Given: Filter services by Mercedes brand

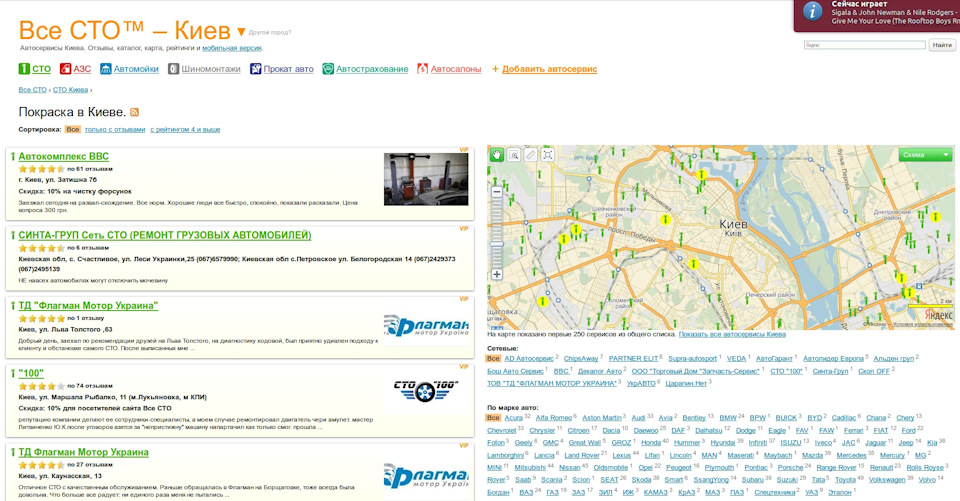Looking at the screenshot, I should 851,455.
